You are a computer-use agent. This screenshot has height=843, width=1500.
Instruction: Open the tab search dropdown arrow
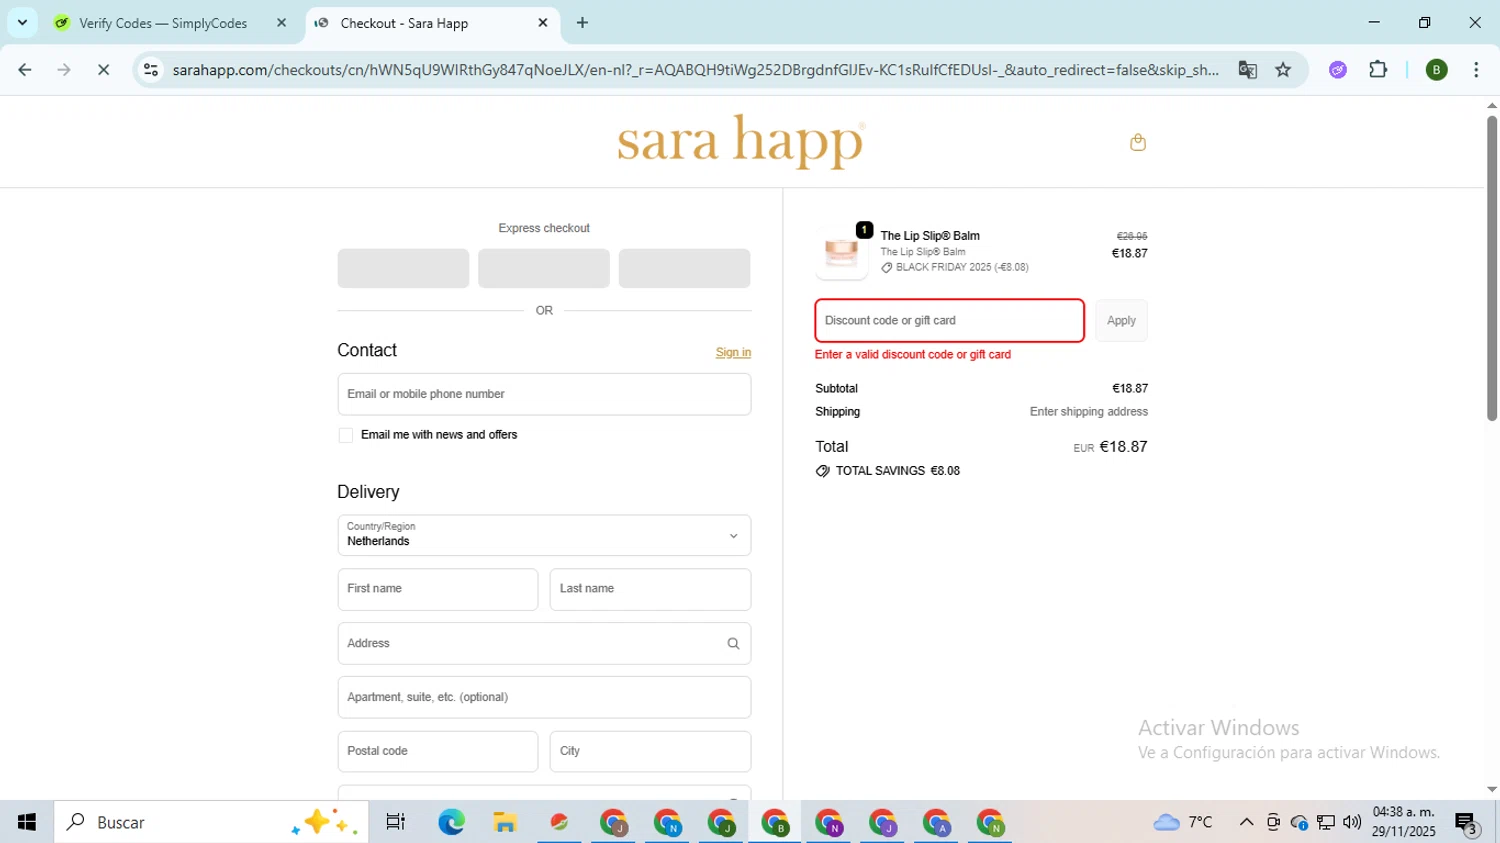pos(22,23)
